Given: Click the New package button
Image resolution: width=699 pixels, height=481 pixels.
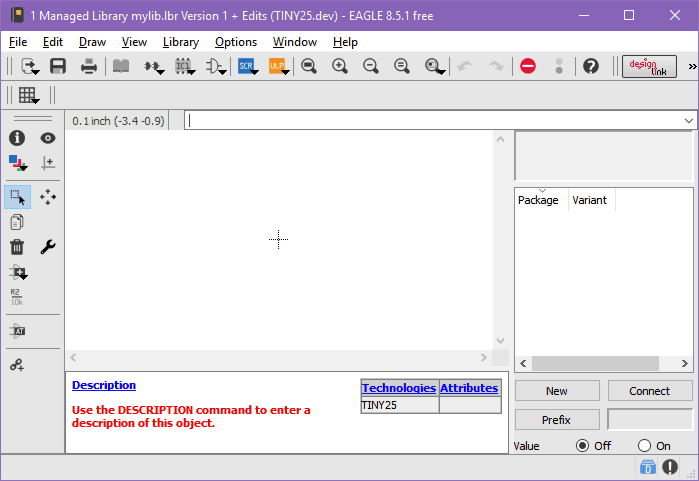Looking at the screenshot, I should pyautogui.click(x=557, y=391).
